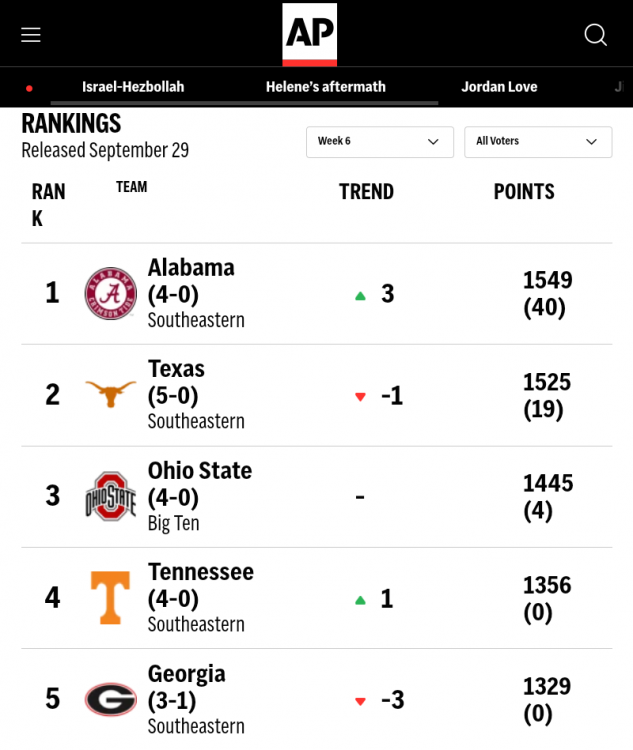Click the Ohio State Buckeyes logo
Screen dimensions: 633x750
(110, 497)
